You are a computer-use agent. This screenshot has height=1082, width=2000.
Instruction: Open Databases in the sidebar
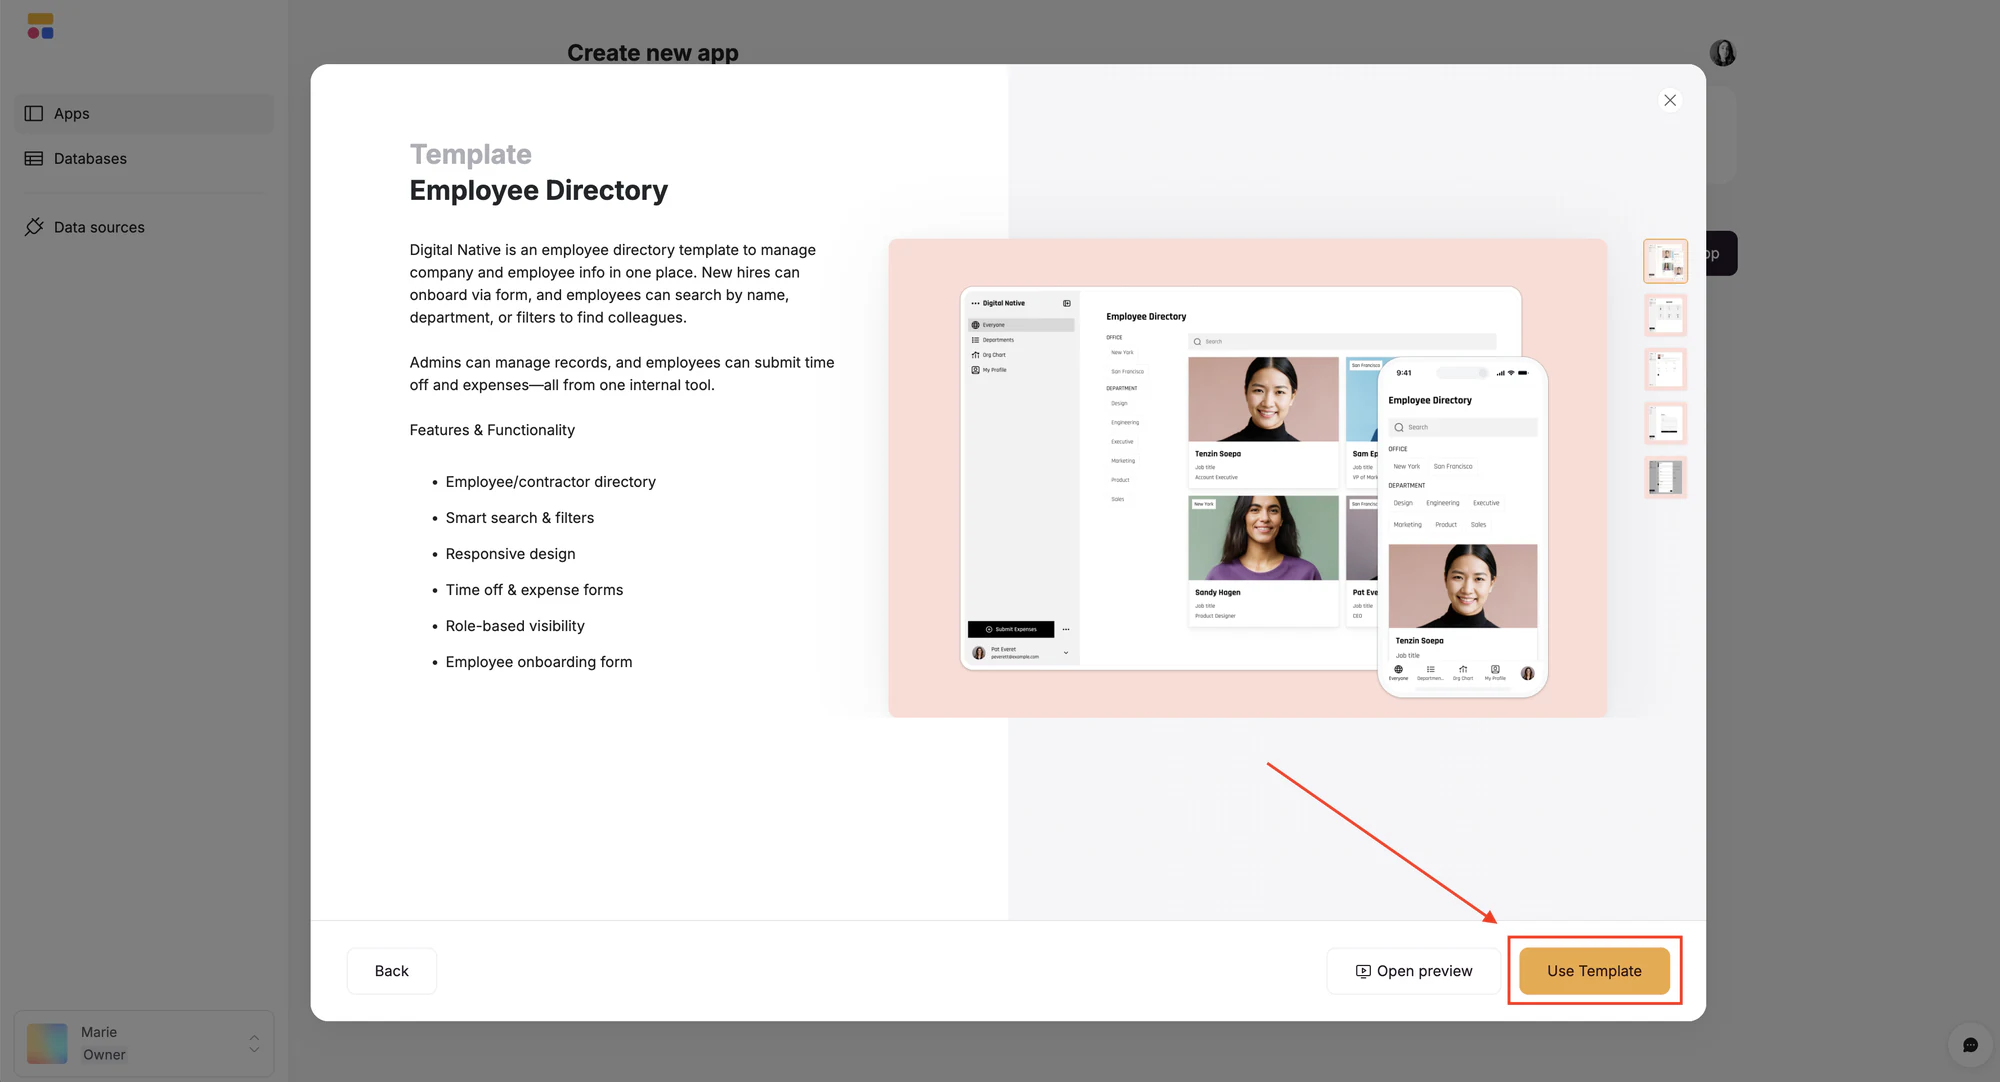tap(144, 159)
